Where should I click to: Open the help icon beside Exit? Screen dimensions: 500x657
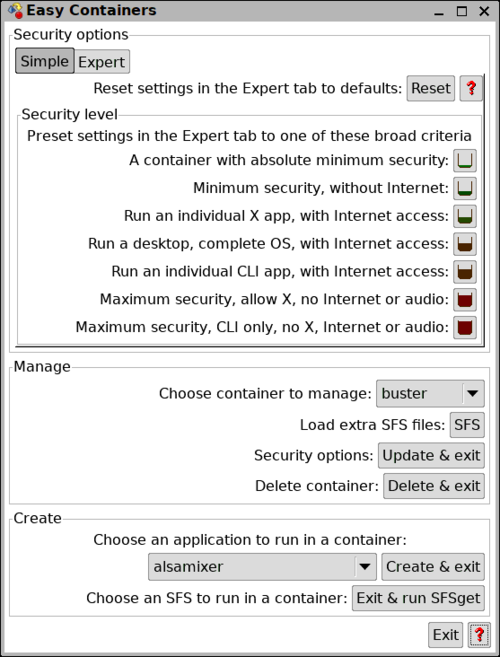point(479,635)
